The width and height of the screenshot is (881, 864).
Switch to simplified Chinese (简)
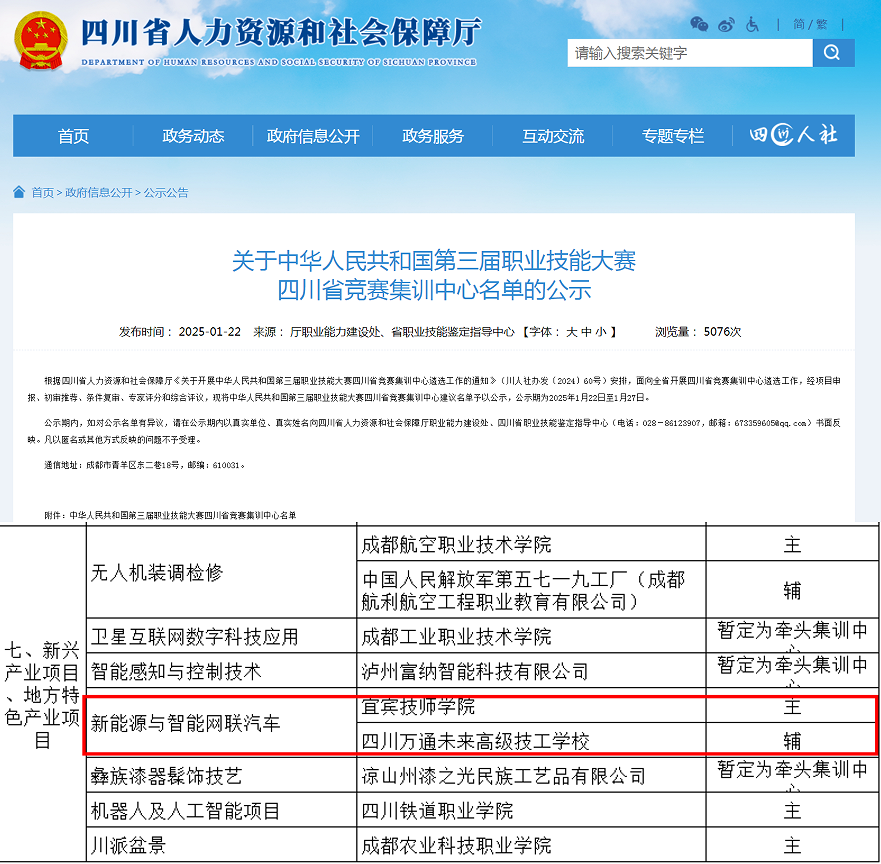800,24
